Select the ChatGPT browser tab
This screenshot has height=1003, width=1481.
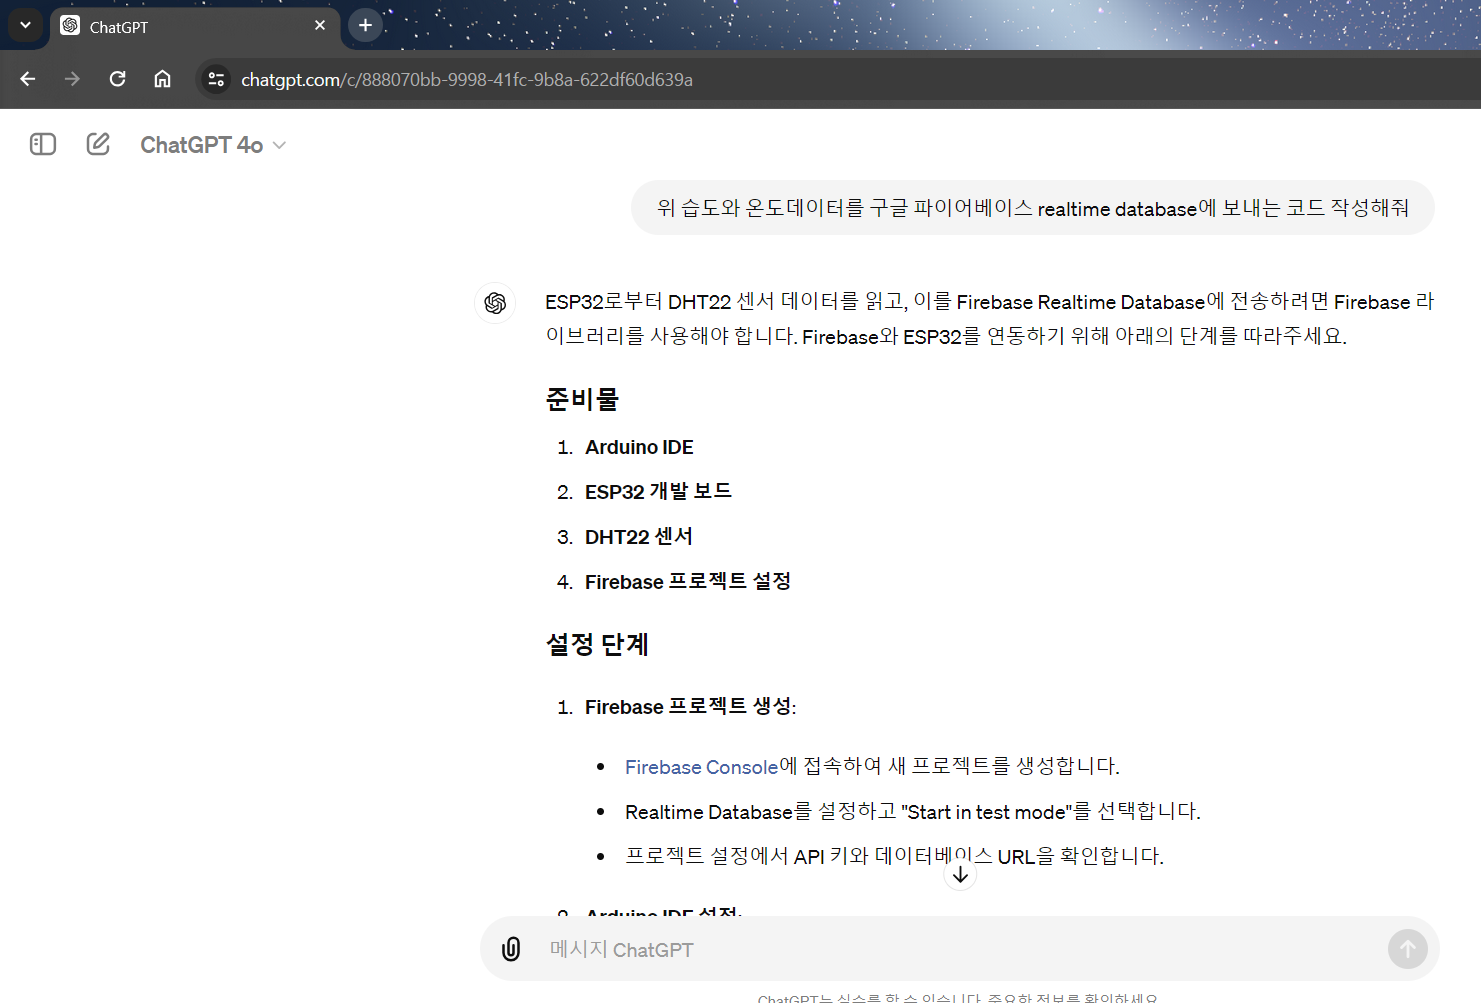coord(195,27)
